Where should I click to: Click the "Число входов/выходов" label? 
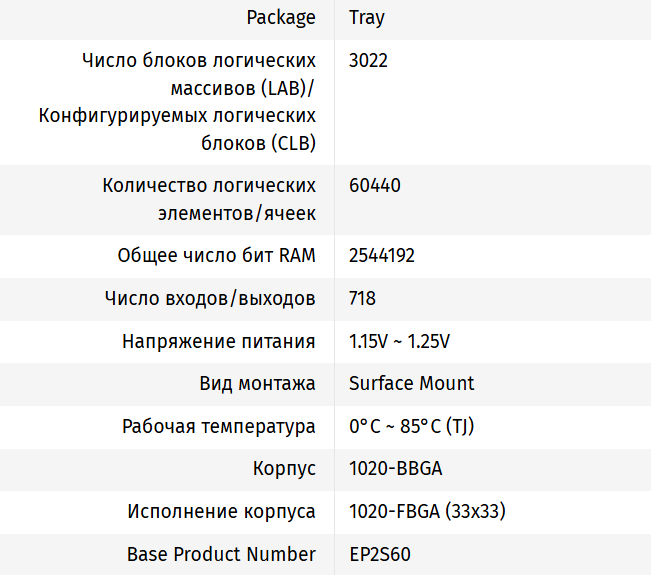(x=210, y=299)
